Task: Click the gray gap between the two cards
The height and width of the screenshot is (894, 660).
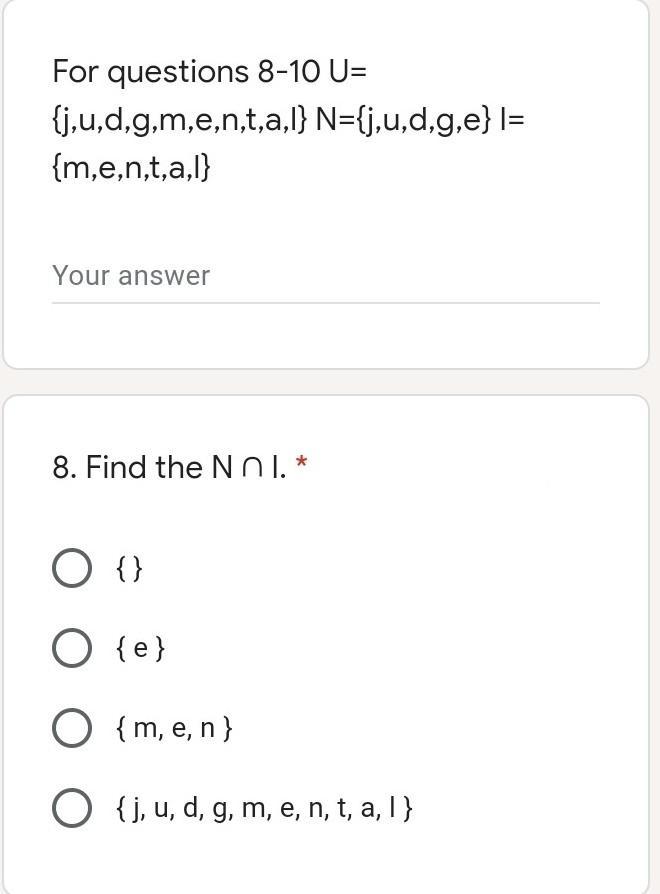Action: (330, 382)
